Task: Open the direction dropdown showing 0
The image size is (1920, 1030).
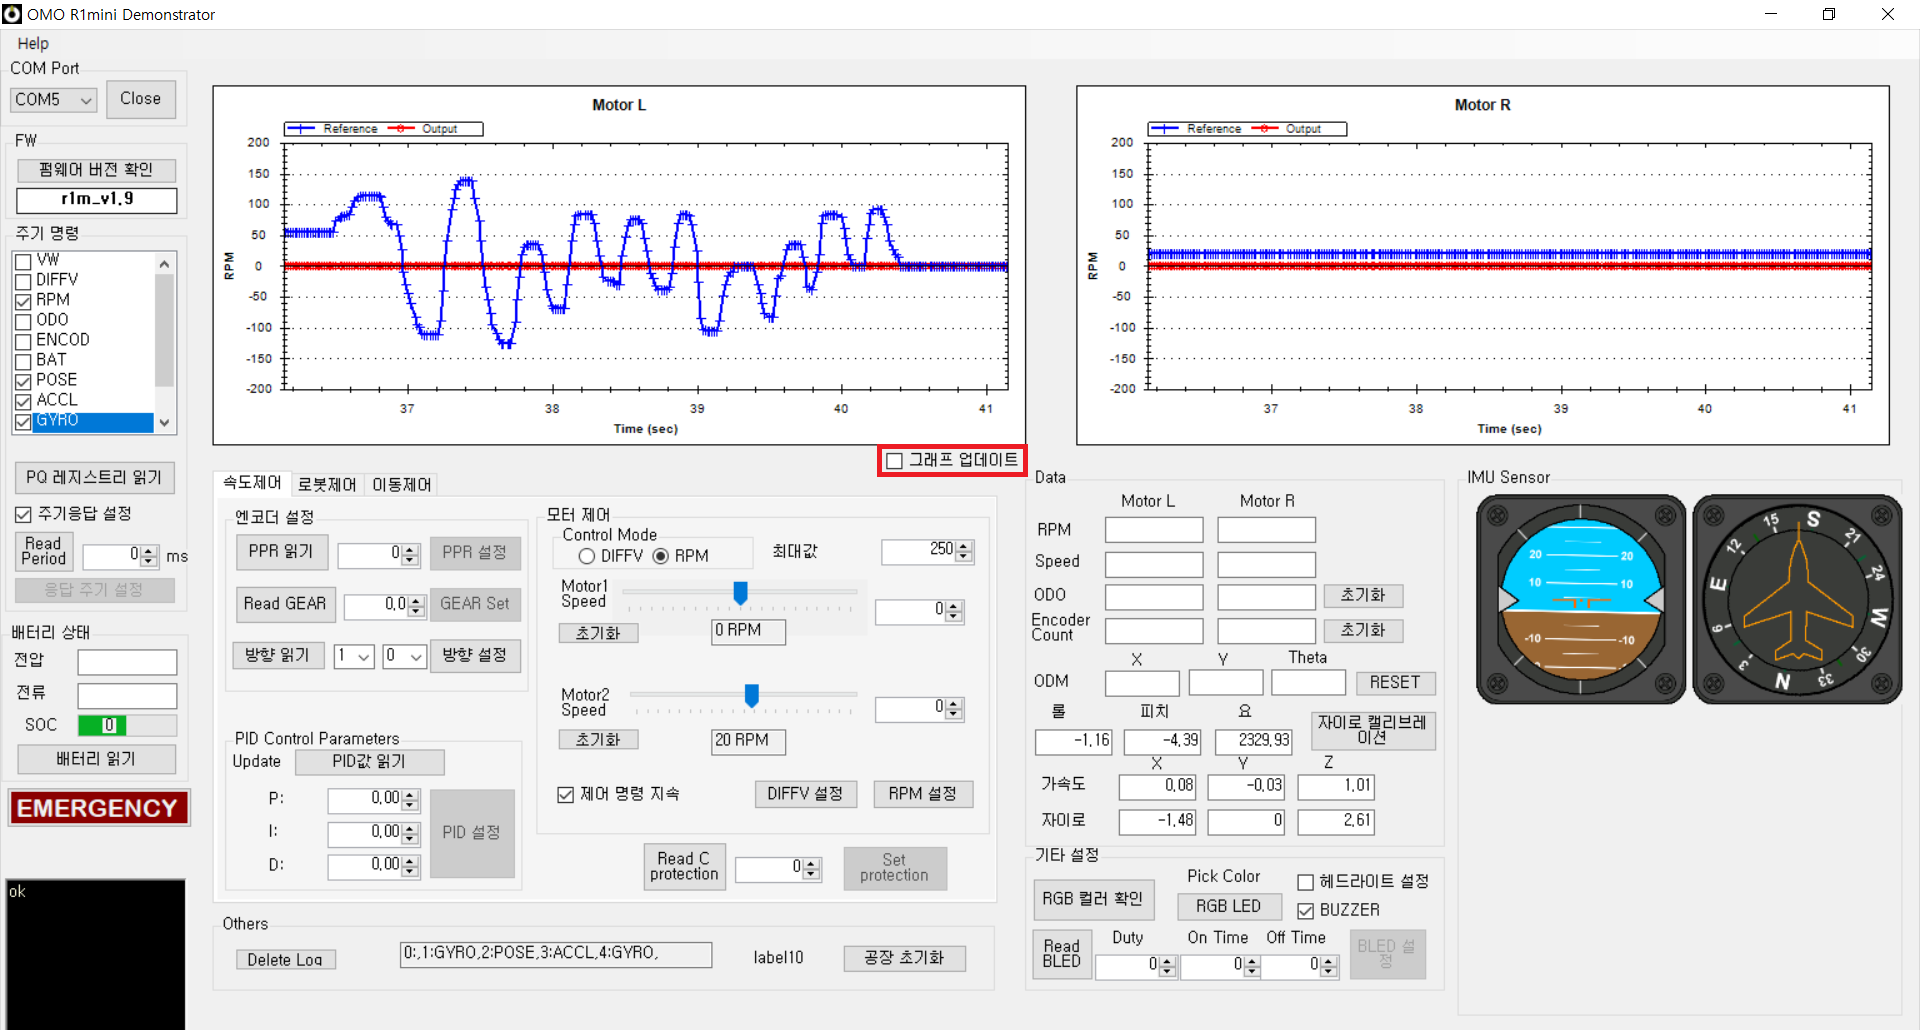Action: [405, 656]
